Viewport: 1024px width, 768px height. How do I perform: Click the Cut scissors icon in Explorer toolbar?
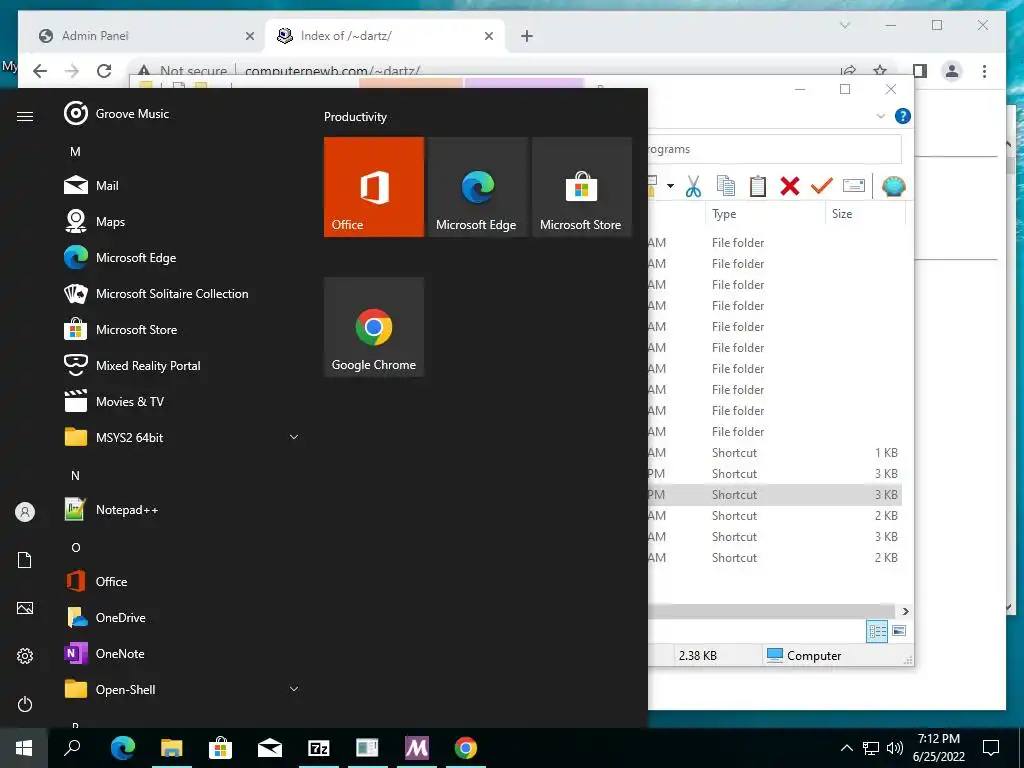point(693,187)
